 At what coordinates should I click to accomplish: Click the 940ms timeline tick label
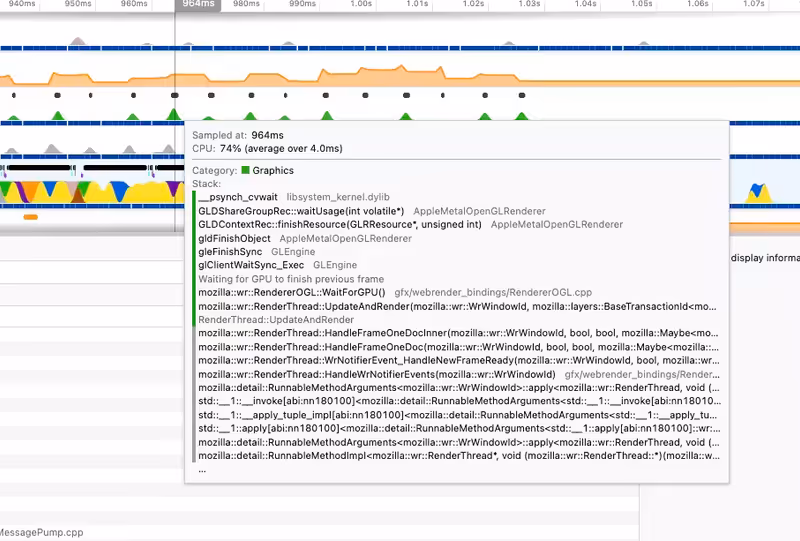click(x=17, y=5)
